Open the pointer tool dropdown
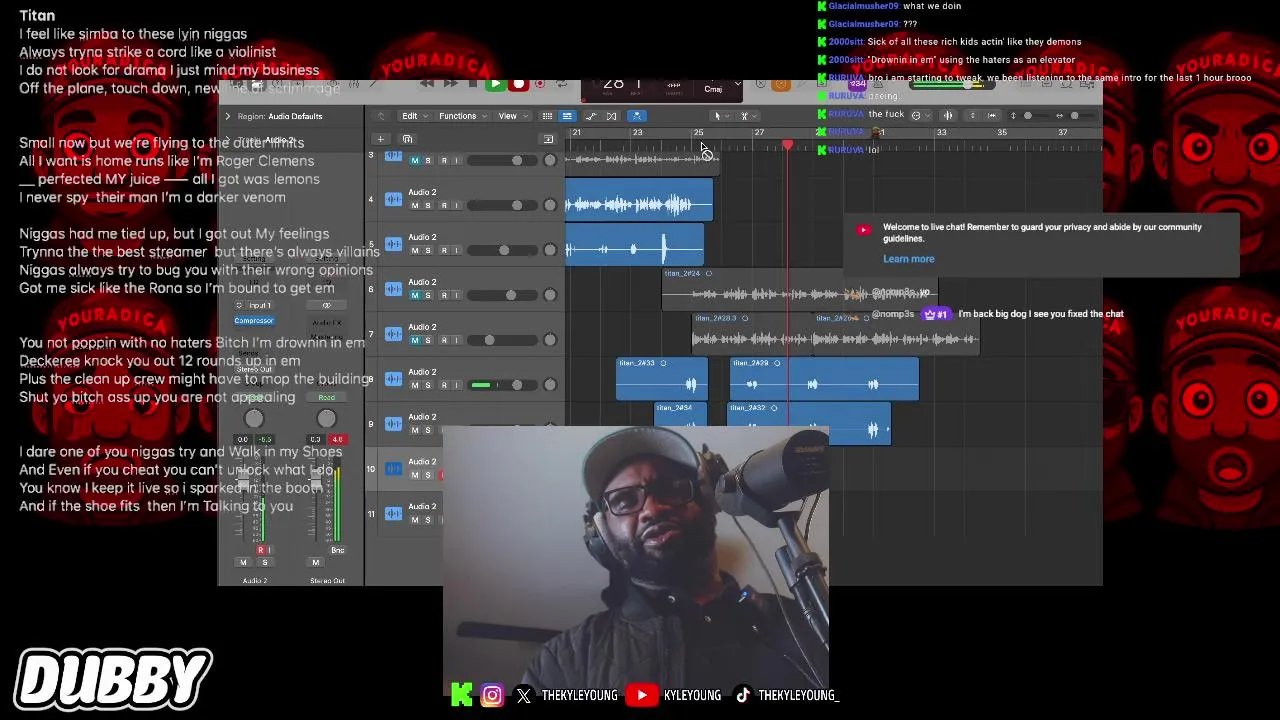1280x720 pixels. pyautogui.click(x=720, y=116)
